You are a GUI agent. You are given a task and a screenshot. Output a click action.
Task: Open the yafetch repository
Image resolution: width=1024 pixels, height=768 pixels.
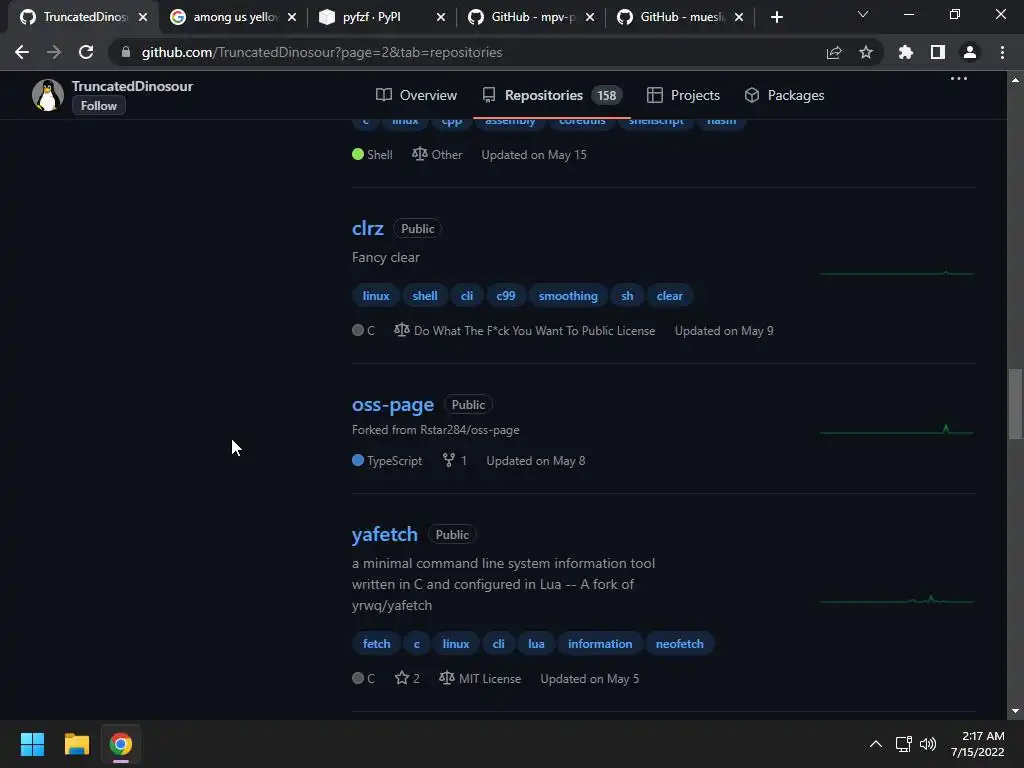[385, 535]
